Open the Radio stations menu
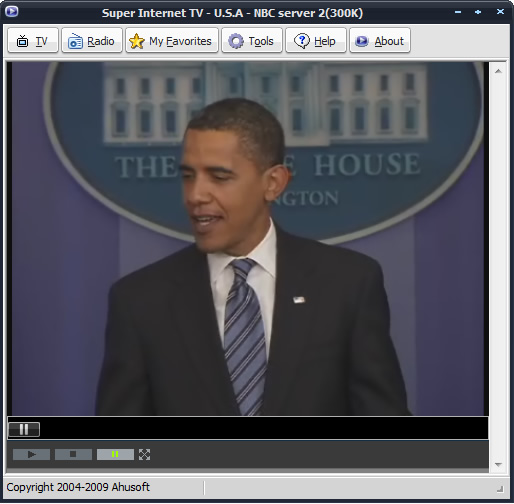 click(92, 41)
